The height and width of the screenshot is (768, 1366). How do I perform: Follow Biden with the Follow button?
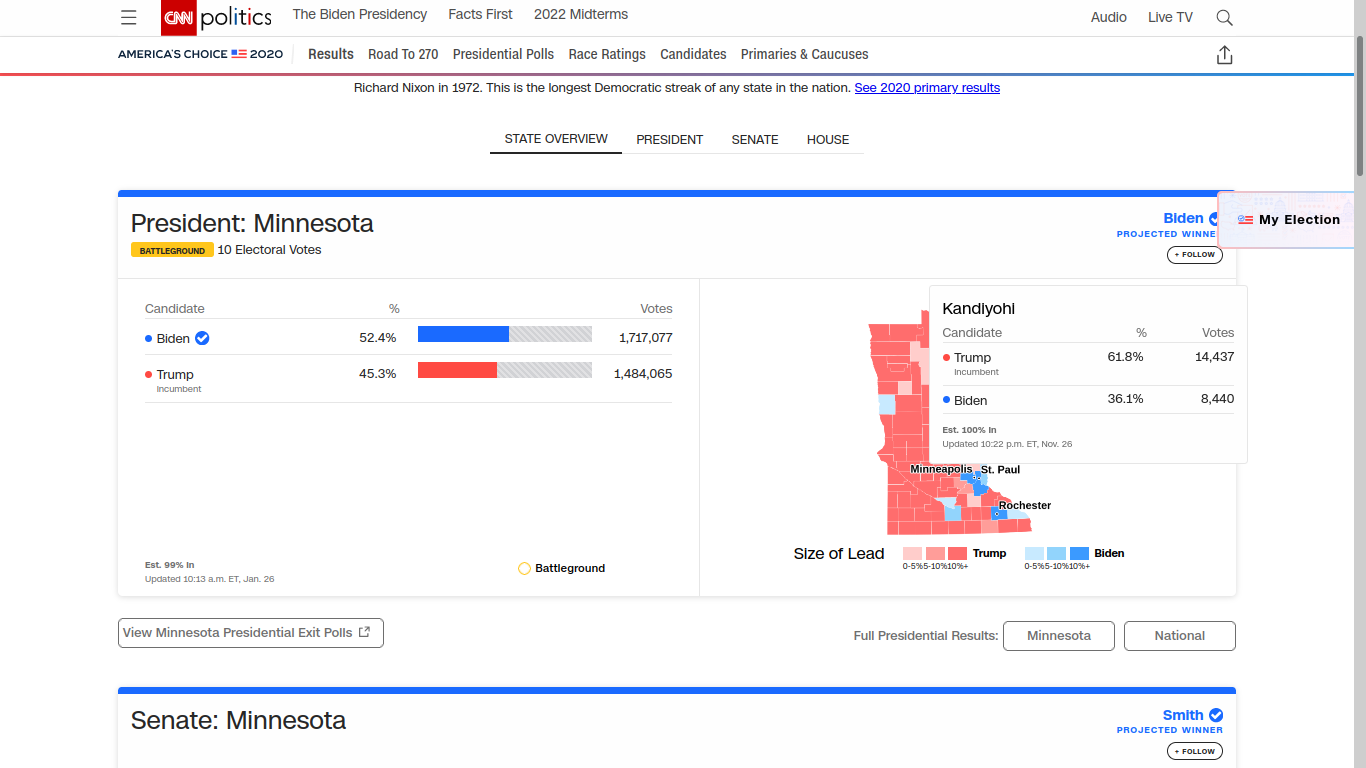click(x=1194, y=255)
